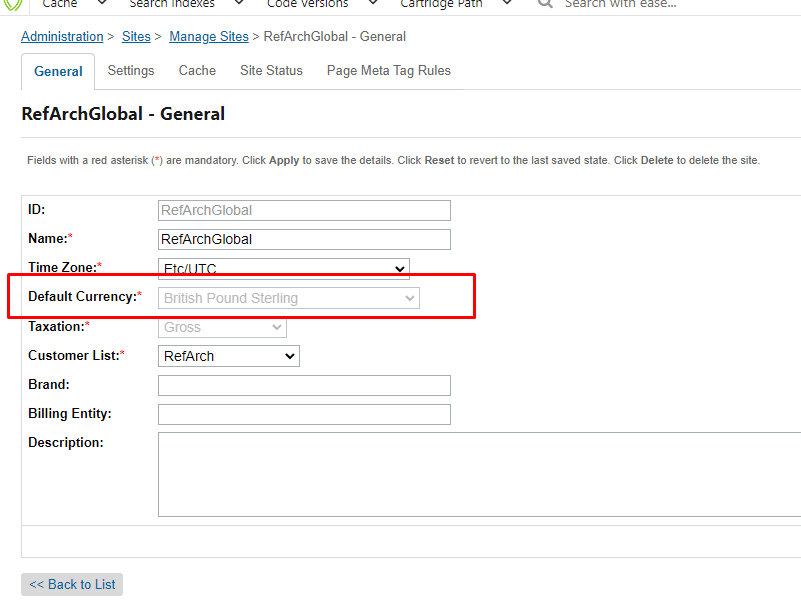Click the Sites breadcrumb link
The height and width of the screenshot is (600, 801).
[136, 37]
